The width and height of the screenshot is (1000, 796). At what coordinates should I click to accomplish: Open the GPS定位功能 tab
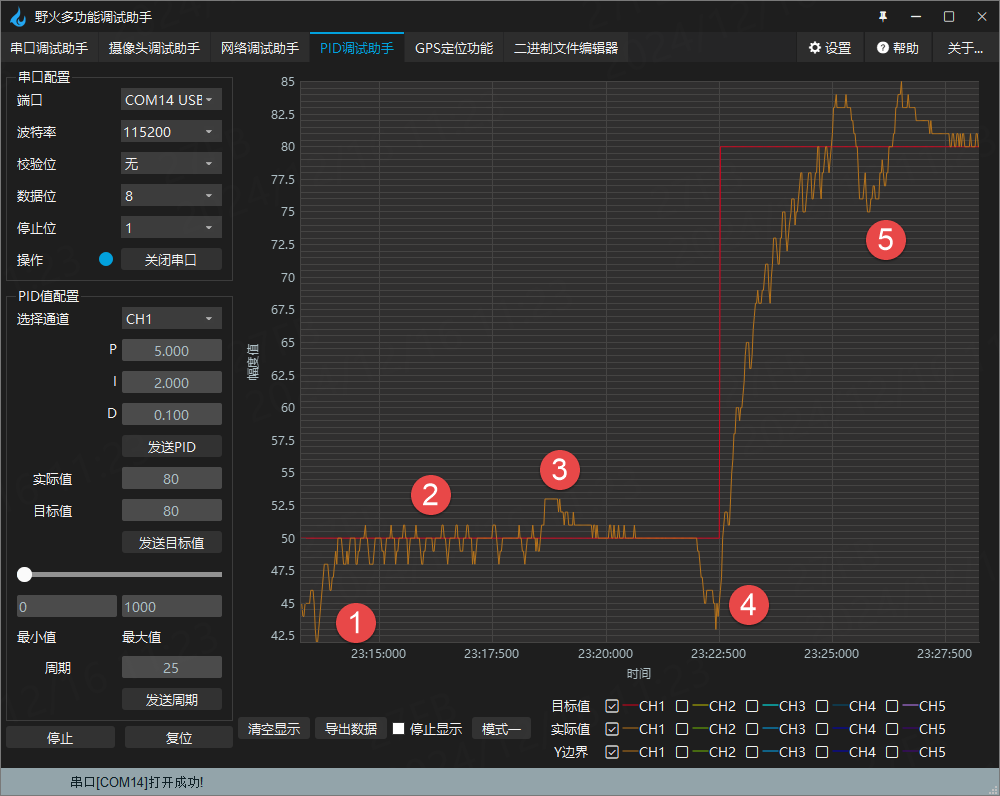pos(454,48)
